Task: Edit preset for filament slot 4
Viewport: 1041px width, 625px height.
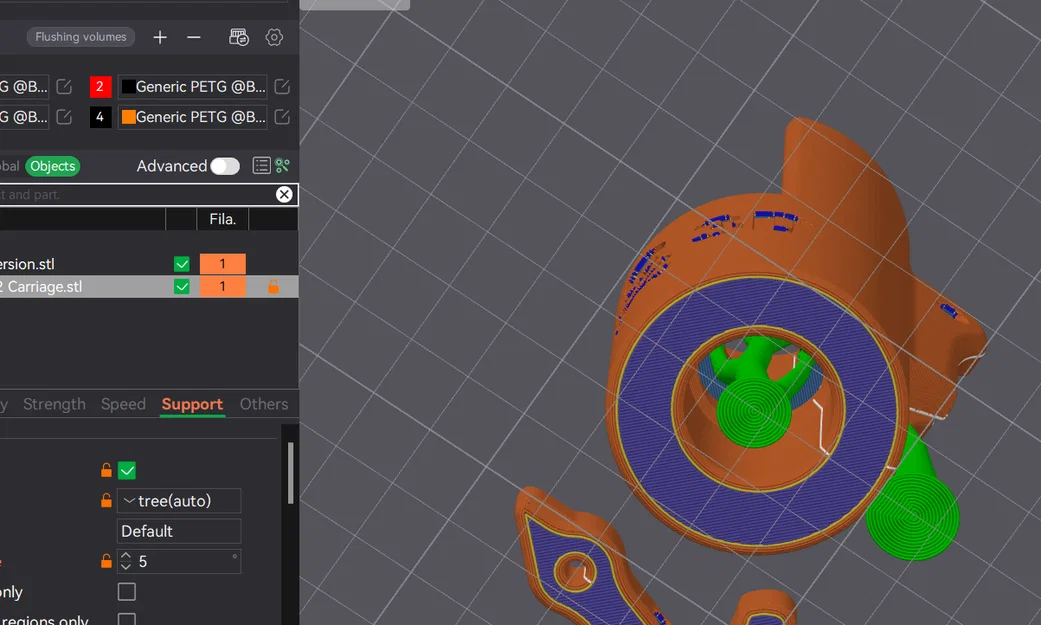Action: tap(282, 117)
